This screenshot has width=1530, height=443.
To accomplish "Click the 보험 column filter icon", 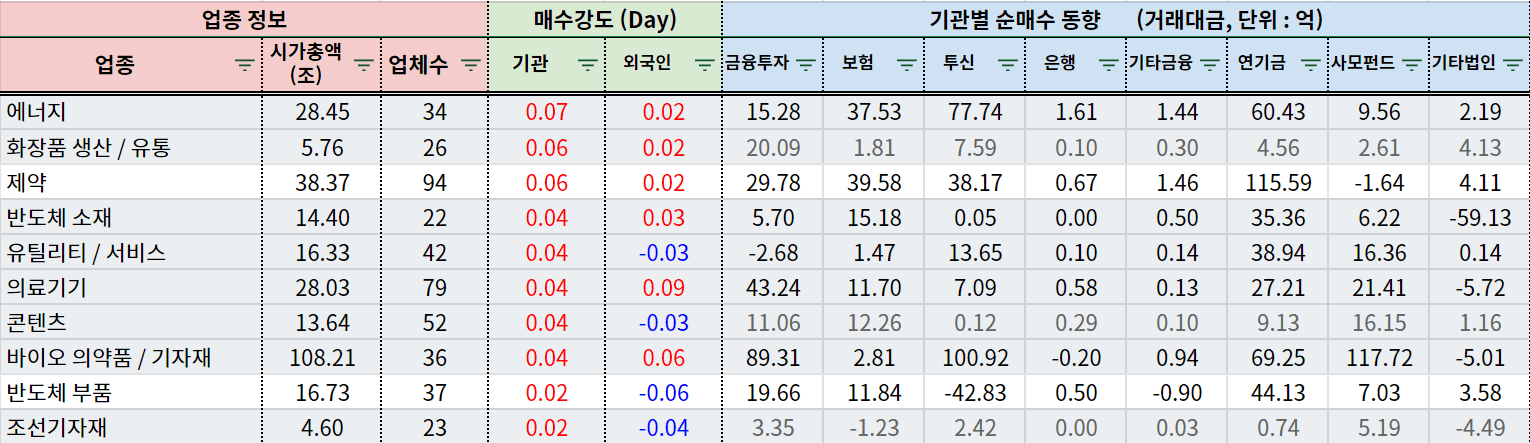I will (x=907, y=66).
